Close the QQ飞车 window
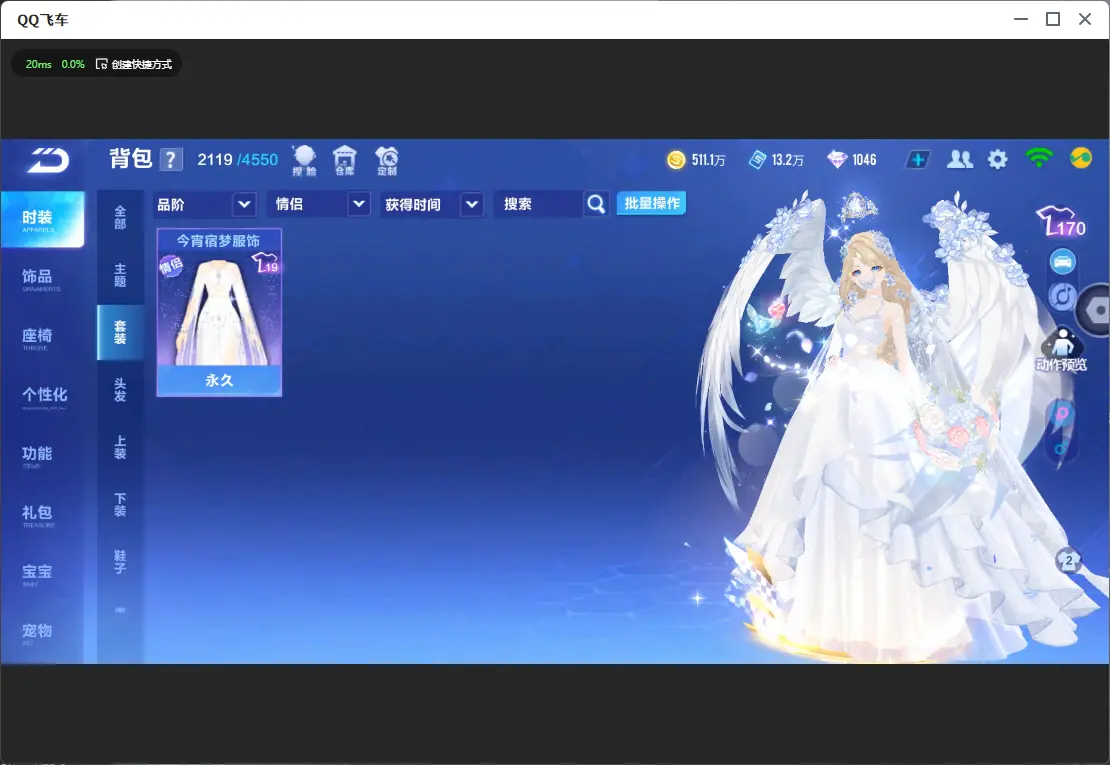The width and height of the screenshot is (1110, 765). coord(1085,19)
